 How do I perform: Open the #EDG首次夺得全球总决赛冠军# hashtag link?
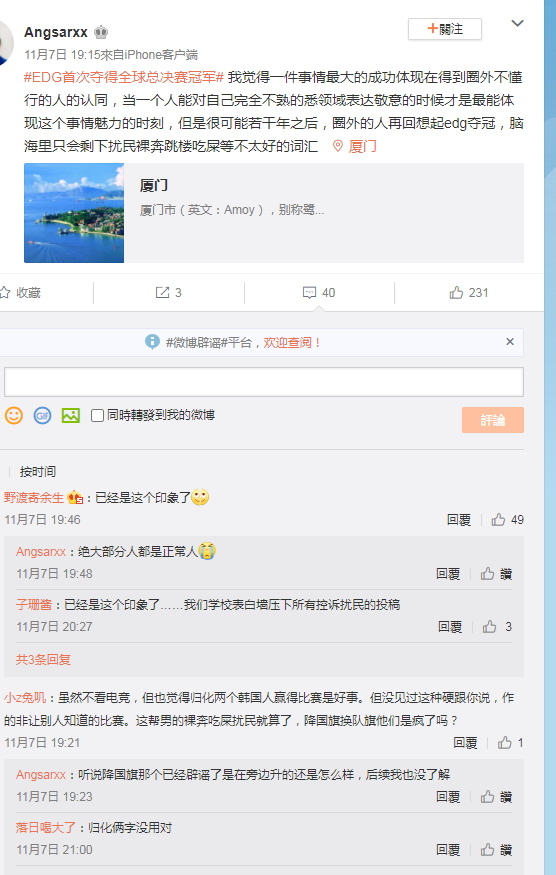coord(124,77)
